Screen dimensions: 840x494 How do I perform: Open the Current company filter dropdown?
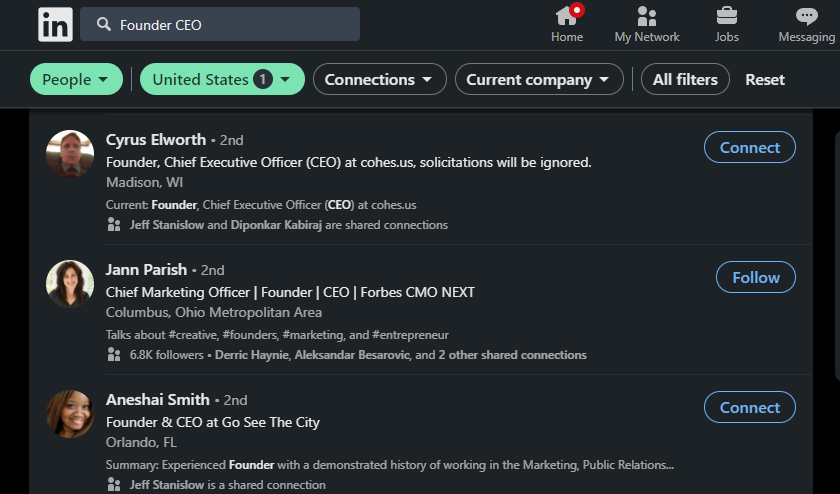pyautogui.click(x=538, y=80)
